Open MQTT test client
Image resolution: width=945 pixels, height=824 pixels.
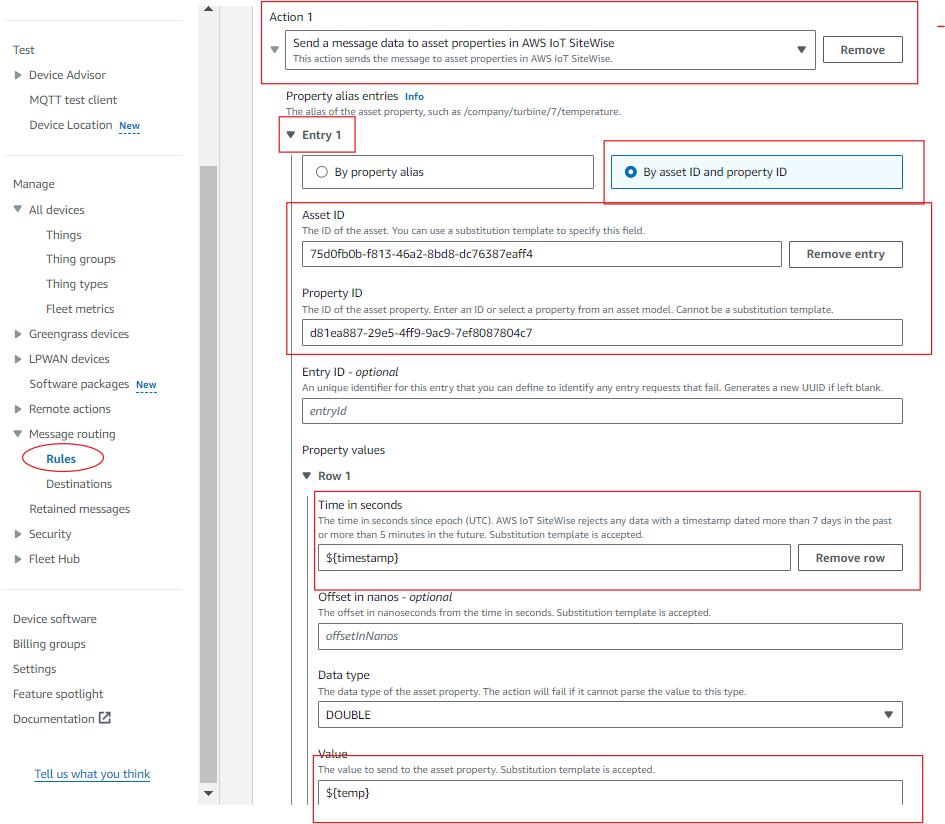(x=73, y=100)
